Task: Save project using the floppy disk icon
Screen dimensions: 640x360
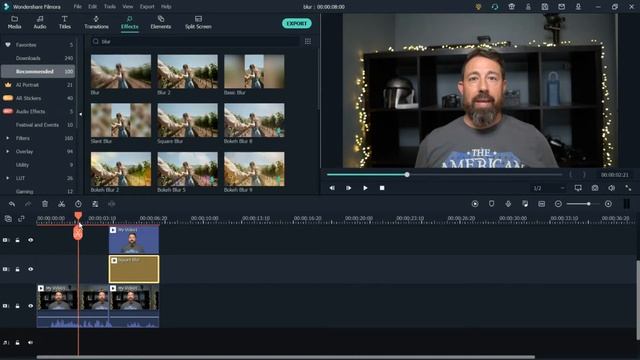Action: (545, 7)
